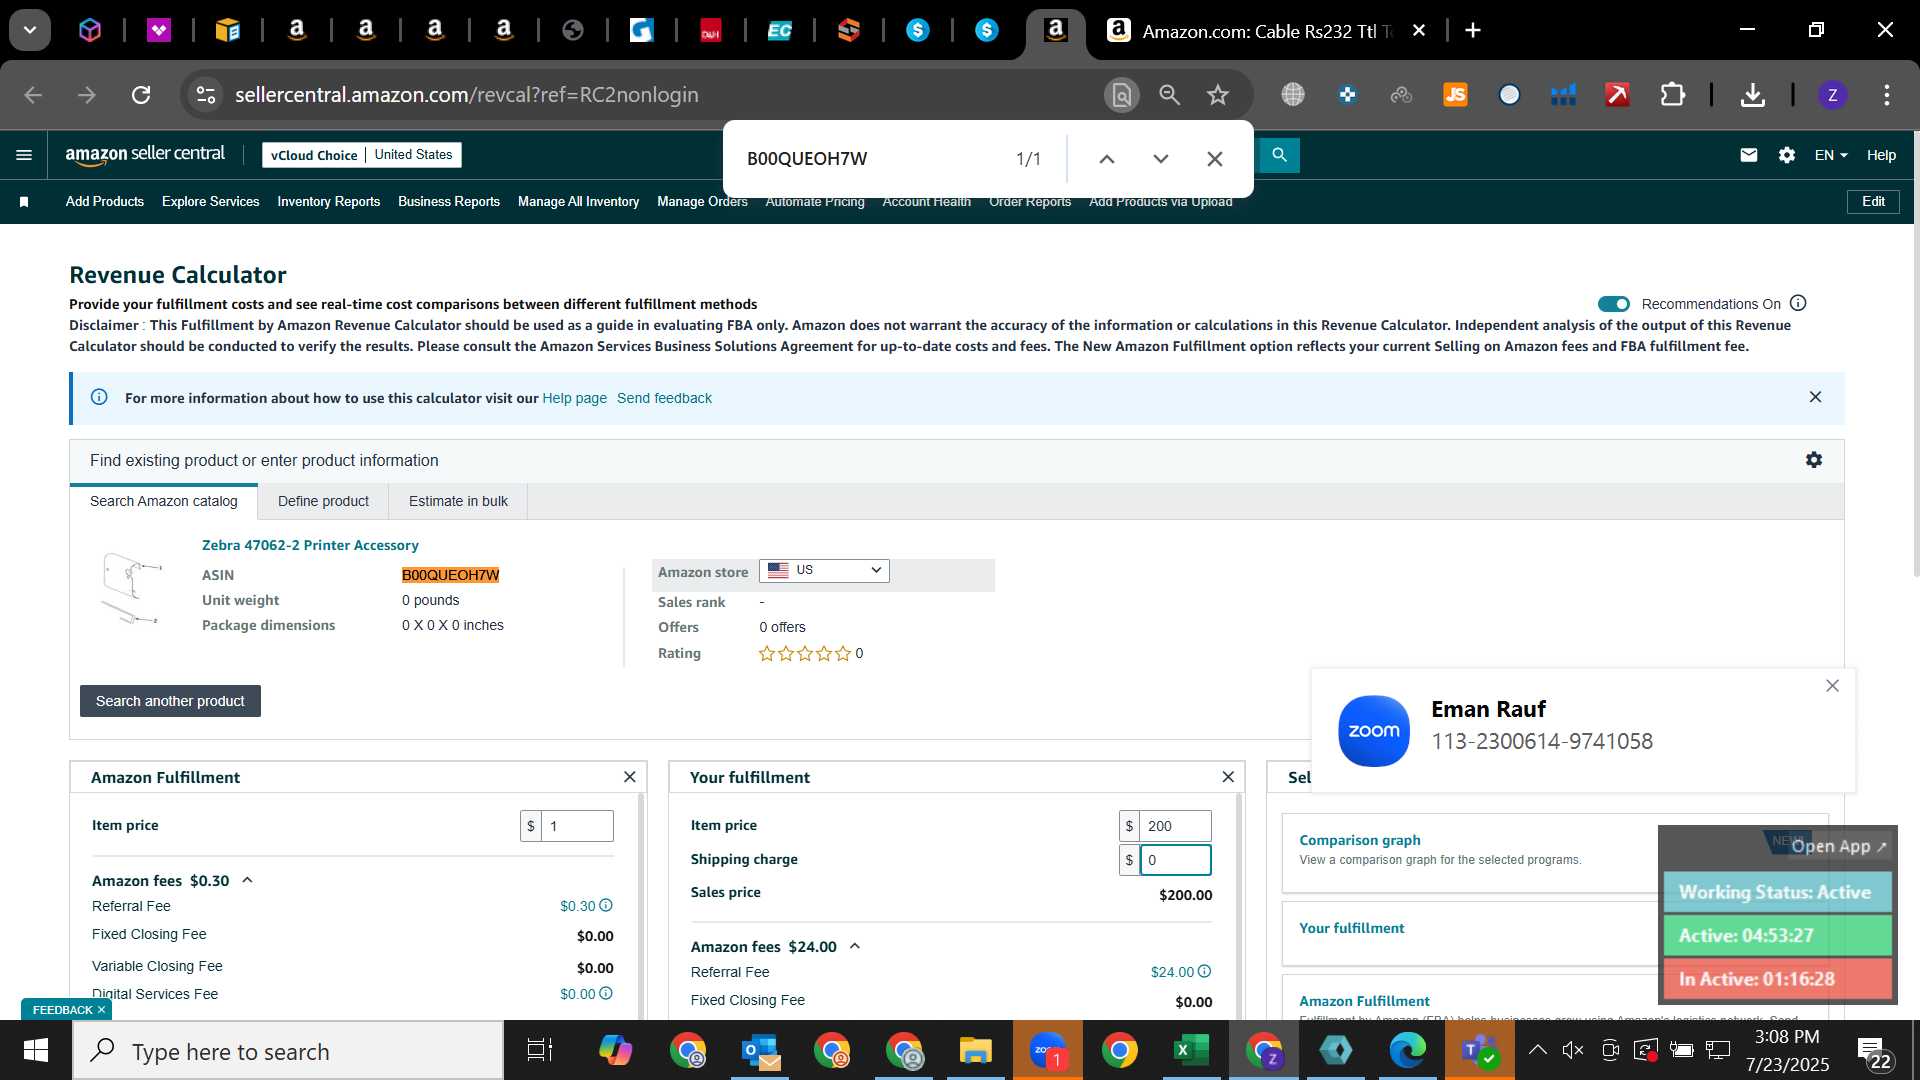Click the Chrome address bar URL
The height and width of the screenshot is (1080, 1920).
click(x=466, y=95)
